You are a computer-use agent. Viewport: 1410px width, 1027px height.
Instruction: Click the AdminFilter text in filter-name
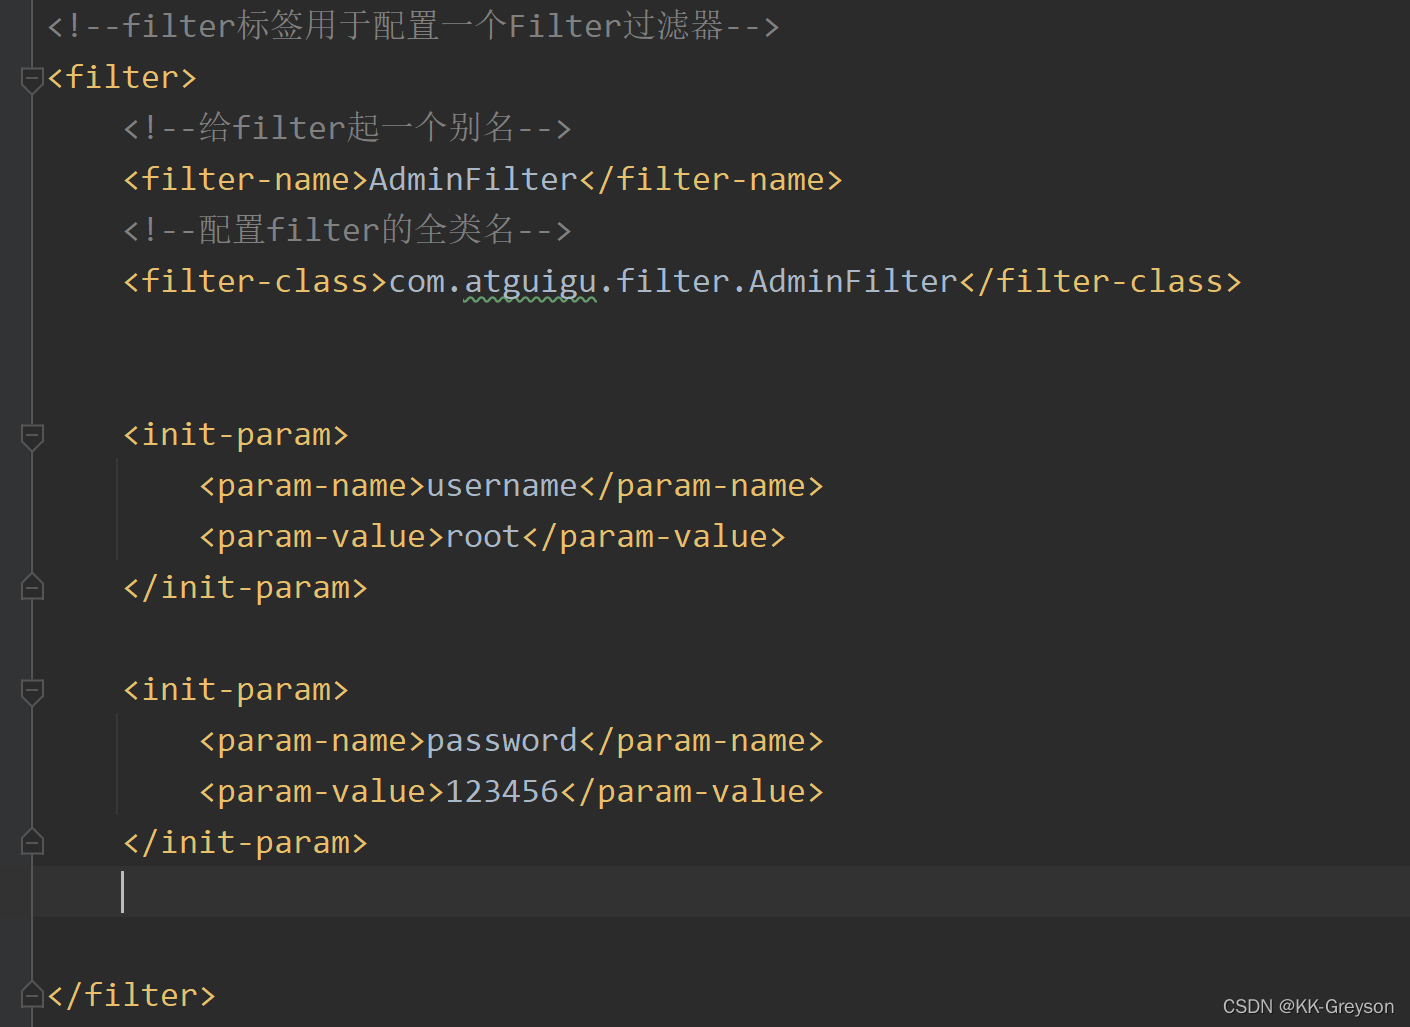tap(473, 180)
